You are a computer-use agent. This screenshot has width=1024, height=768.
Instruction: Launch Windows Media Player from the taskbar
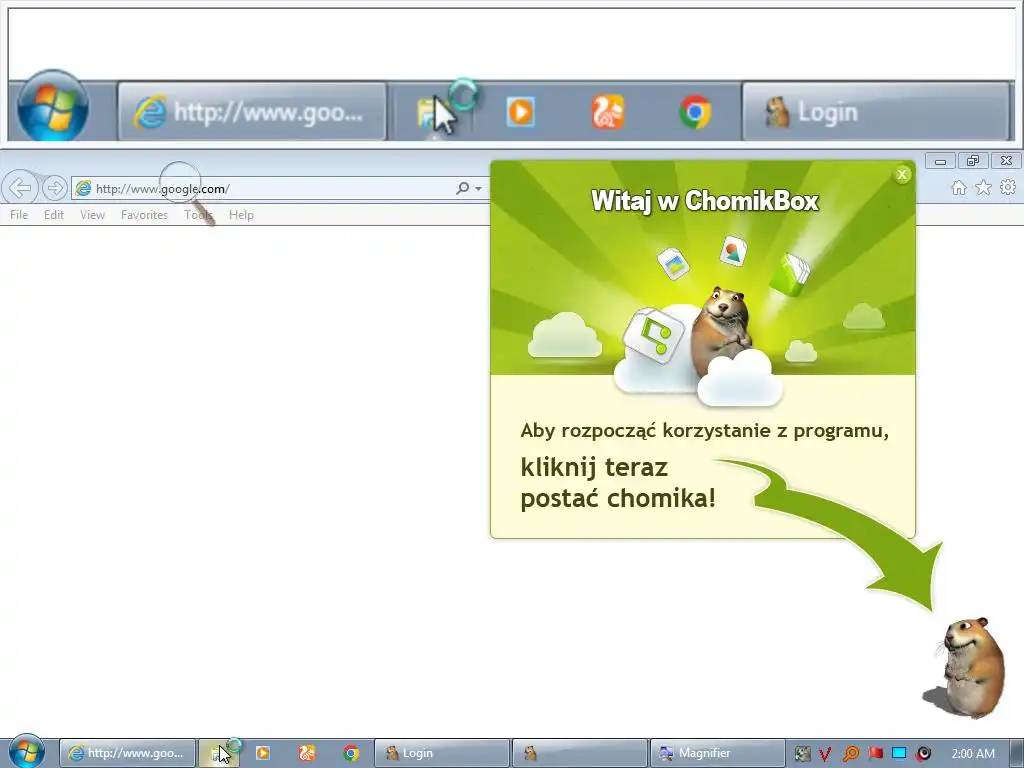click(263, 753)
